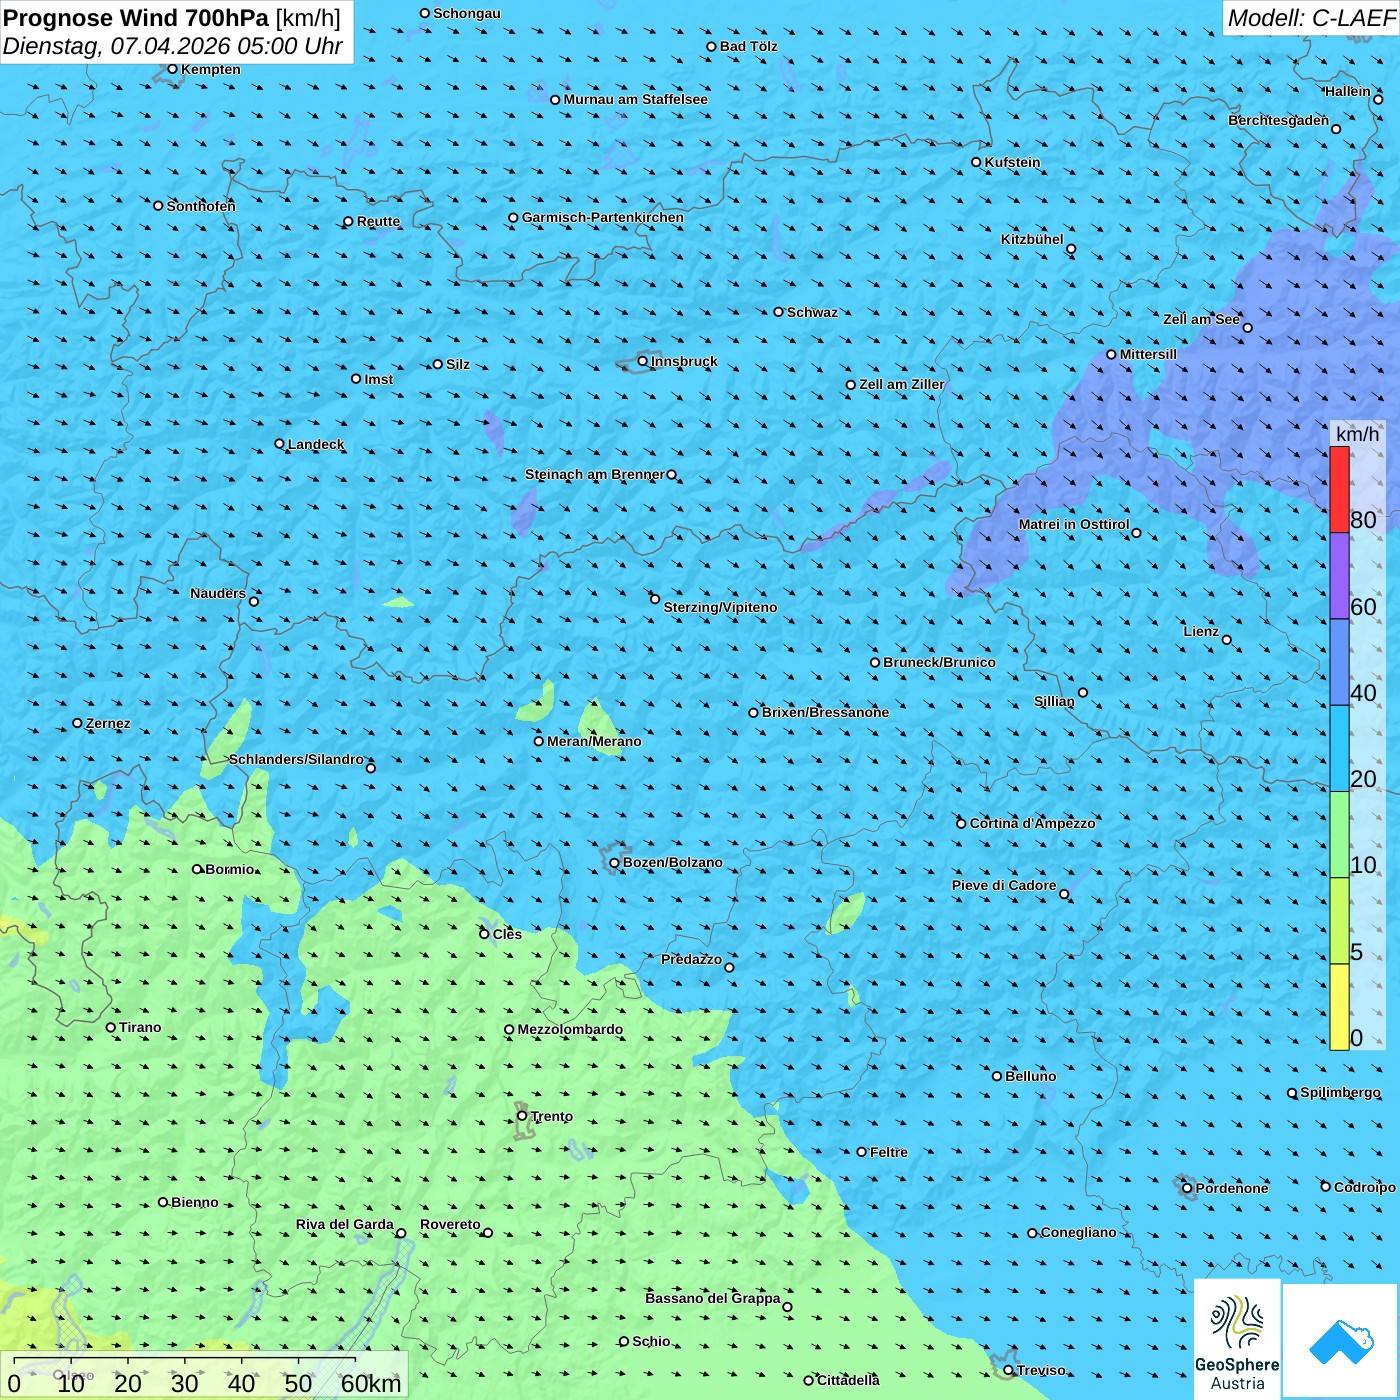
Task: Click the Pordenone city marker
Action: [1187, 1188]
